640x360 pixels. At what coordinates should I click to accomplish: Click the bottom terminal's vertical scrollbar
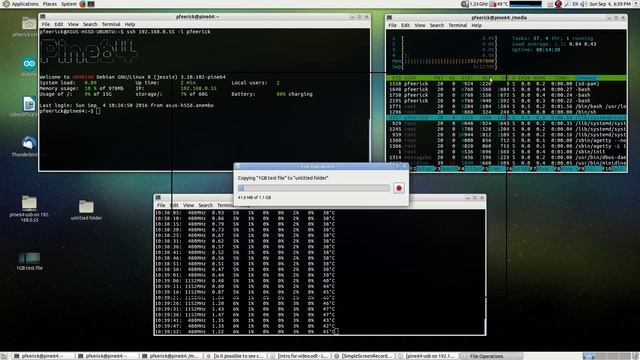tap(484, 272)
